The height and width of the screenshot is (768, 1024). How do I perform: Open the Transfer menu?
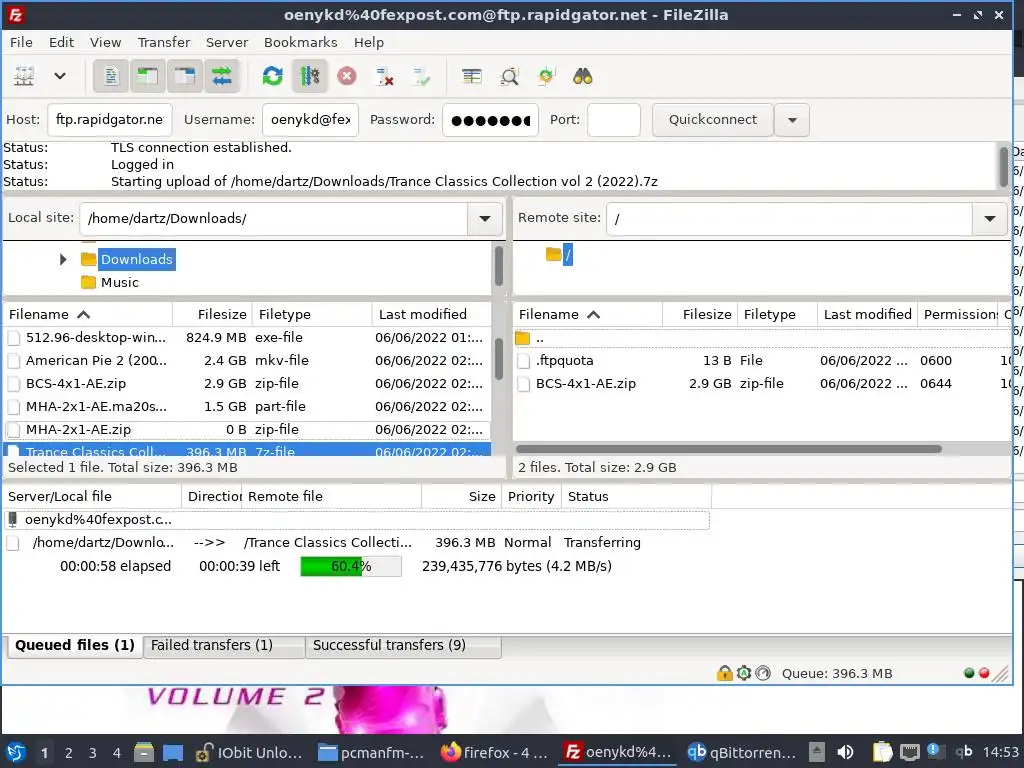click(x=164, y=42)
